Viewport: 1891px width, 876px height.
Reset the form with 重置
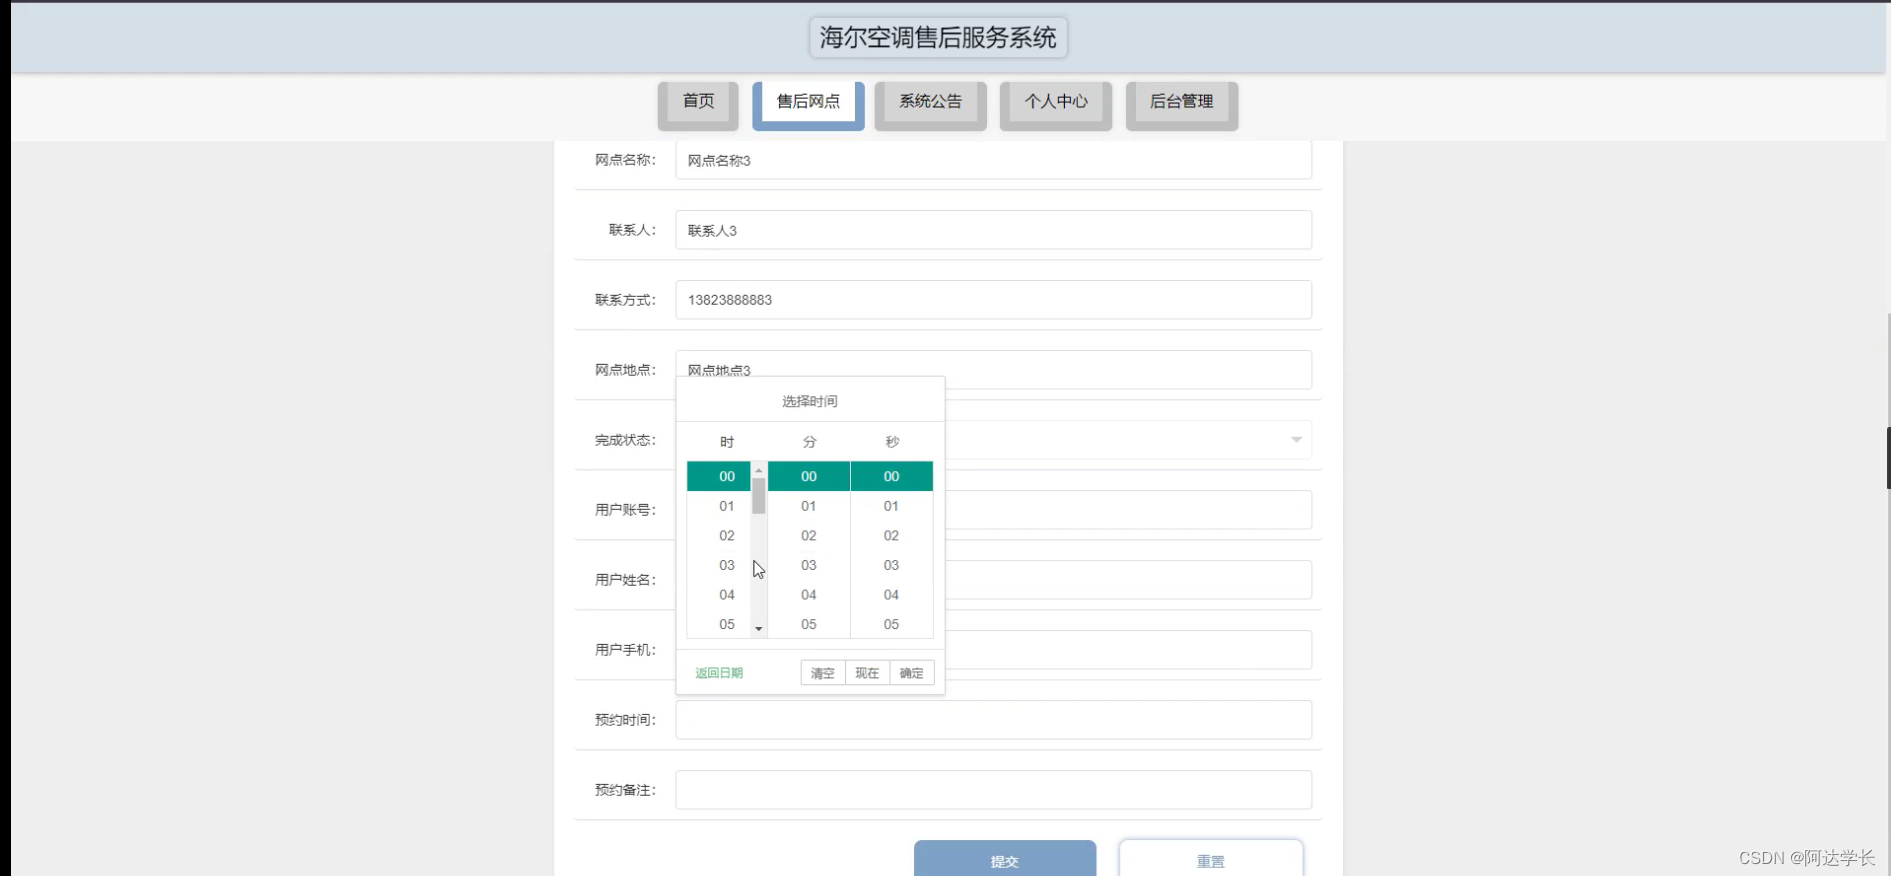point(1211,859)
